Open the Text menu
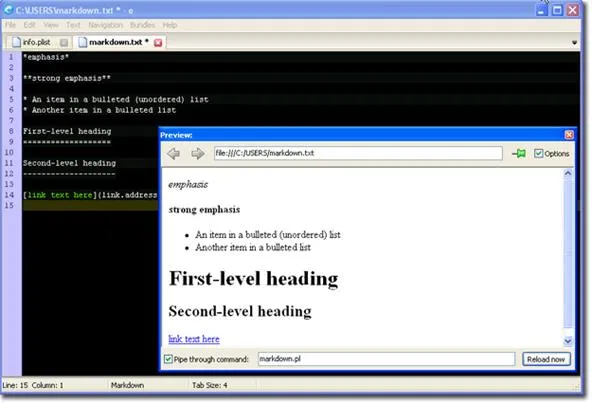 [x=73, y=25]
